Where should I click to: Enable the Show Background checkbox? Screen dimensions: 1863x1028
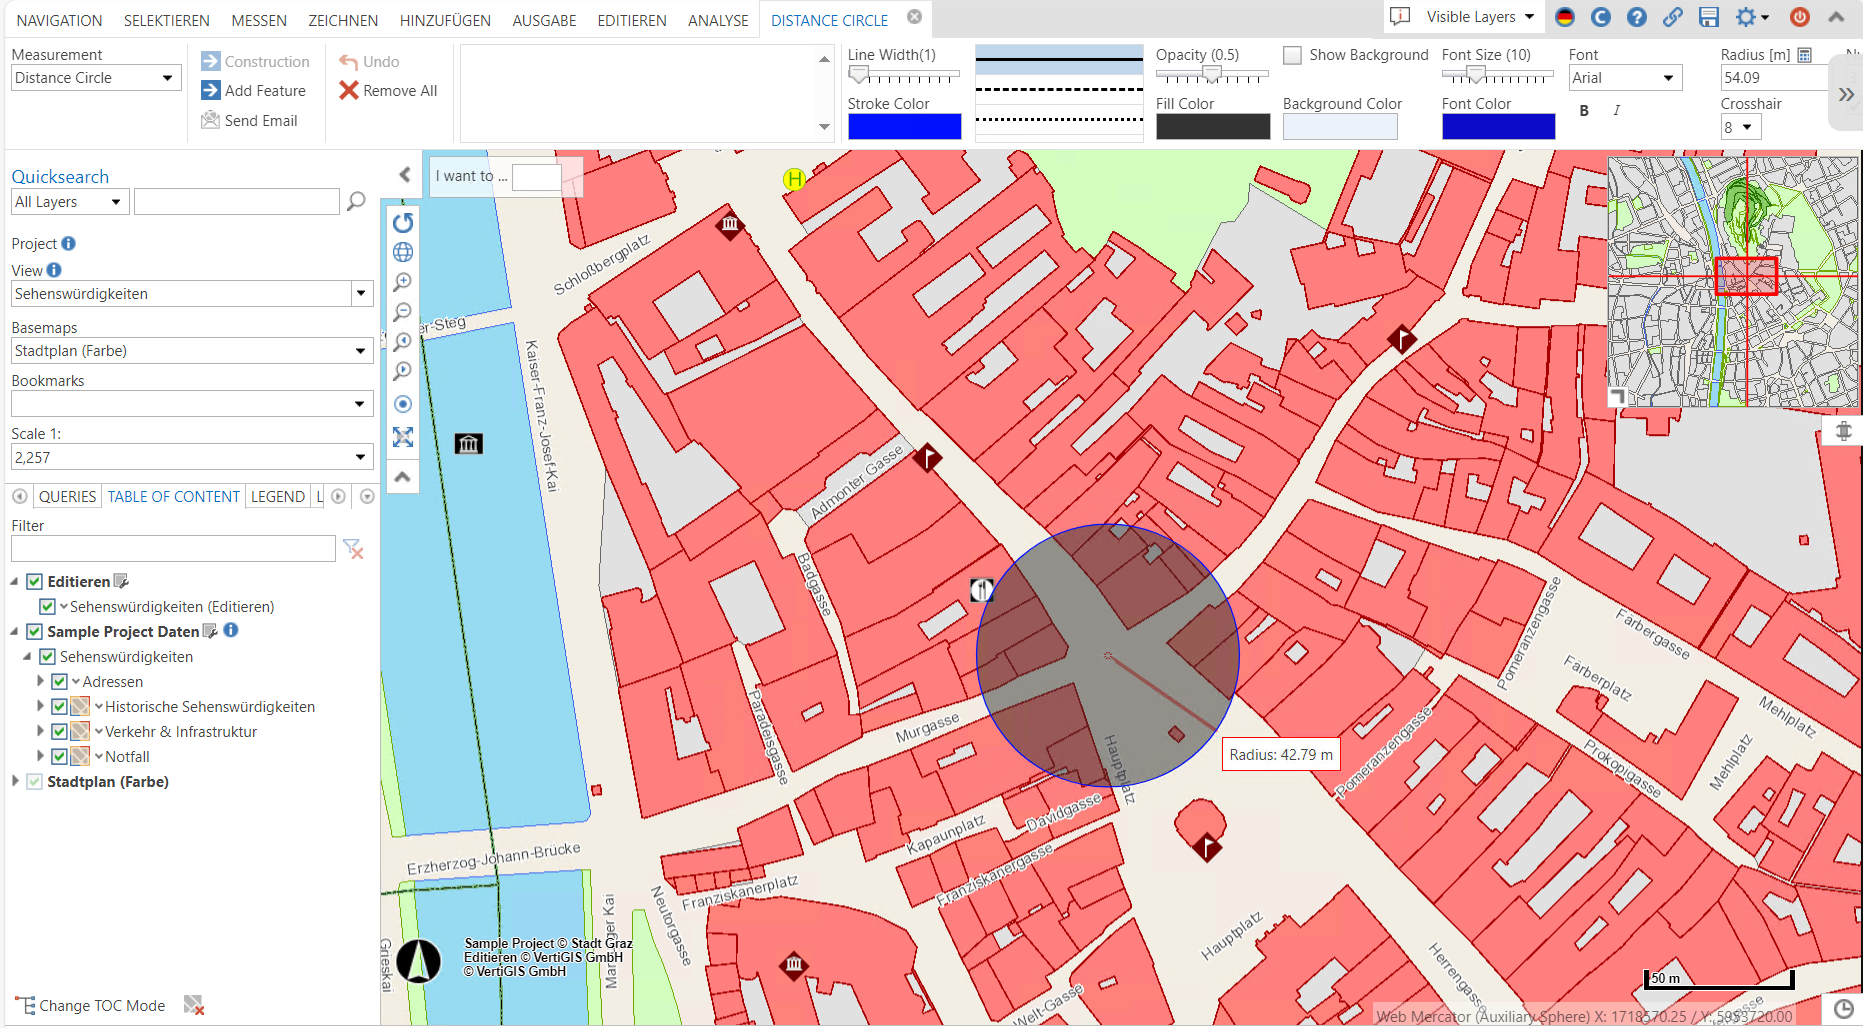tap(1292, 55)
